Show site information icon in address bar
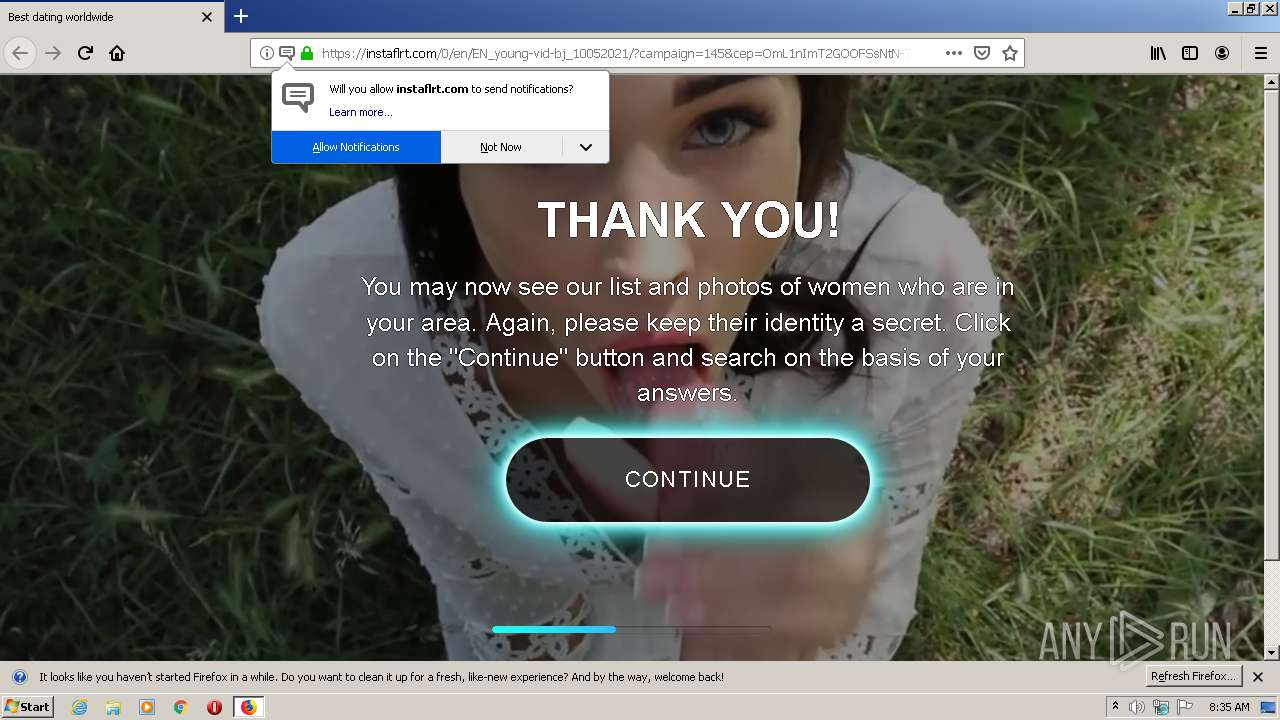 (x=267, y=53)
